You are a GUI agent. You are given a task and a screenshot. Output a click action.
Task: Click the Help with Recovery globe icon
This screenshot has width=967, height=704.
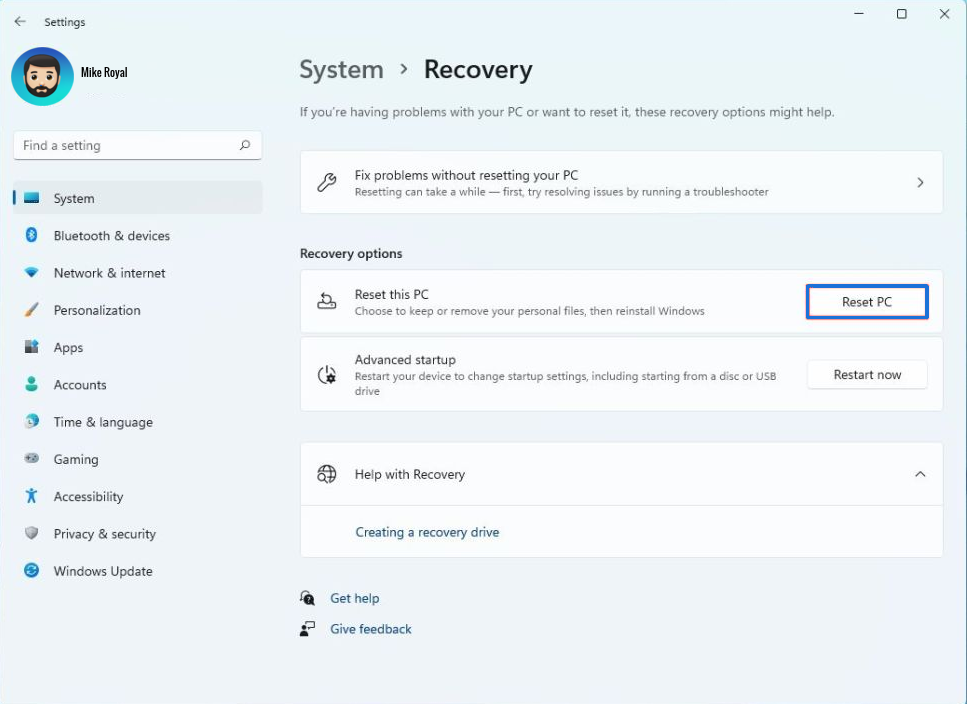[x=326, y=474]
